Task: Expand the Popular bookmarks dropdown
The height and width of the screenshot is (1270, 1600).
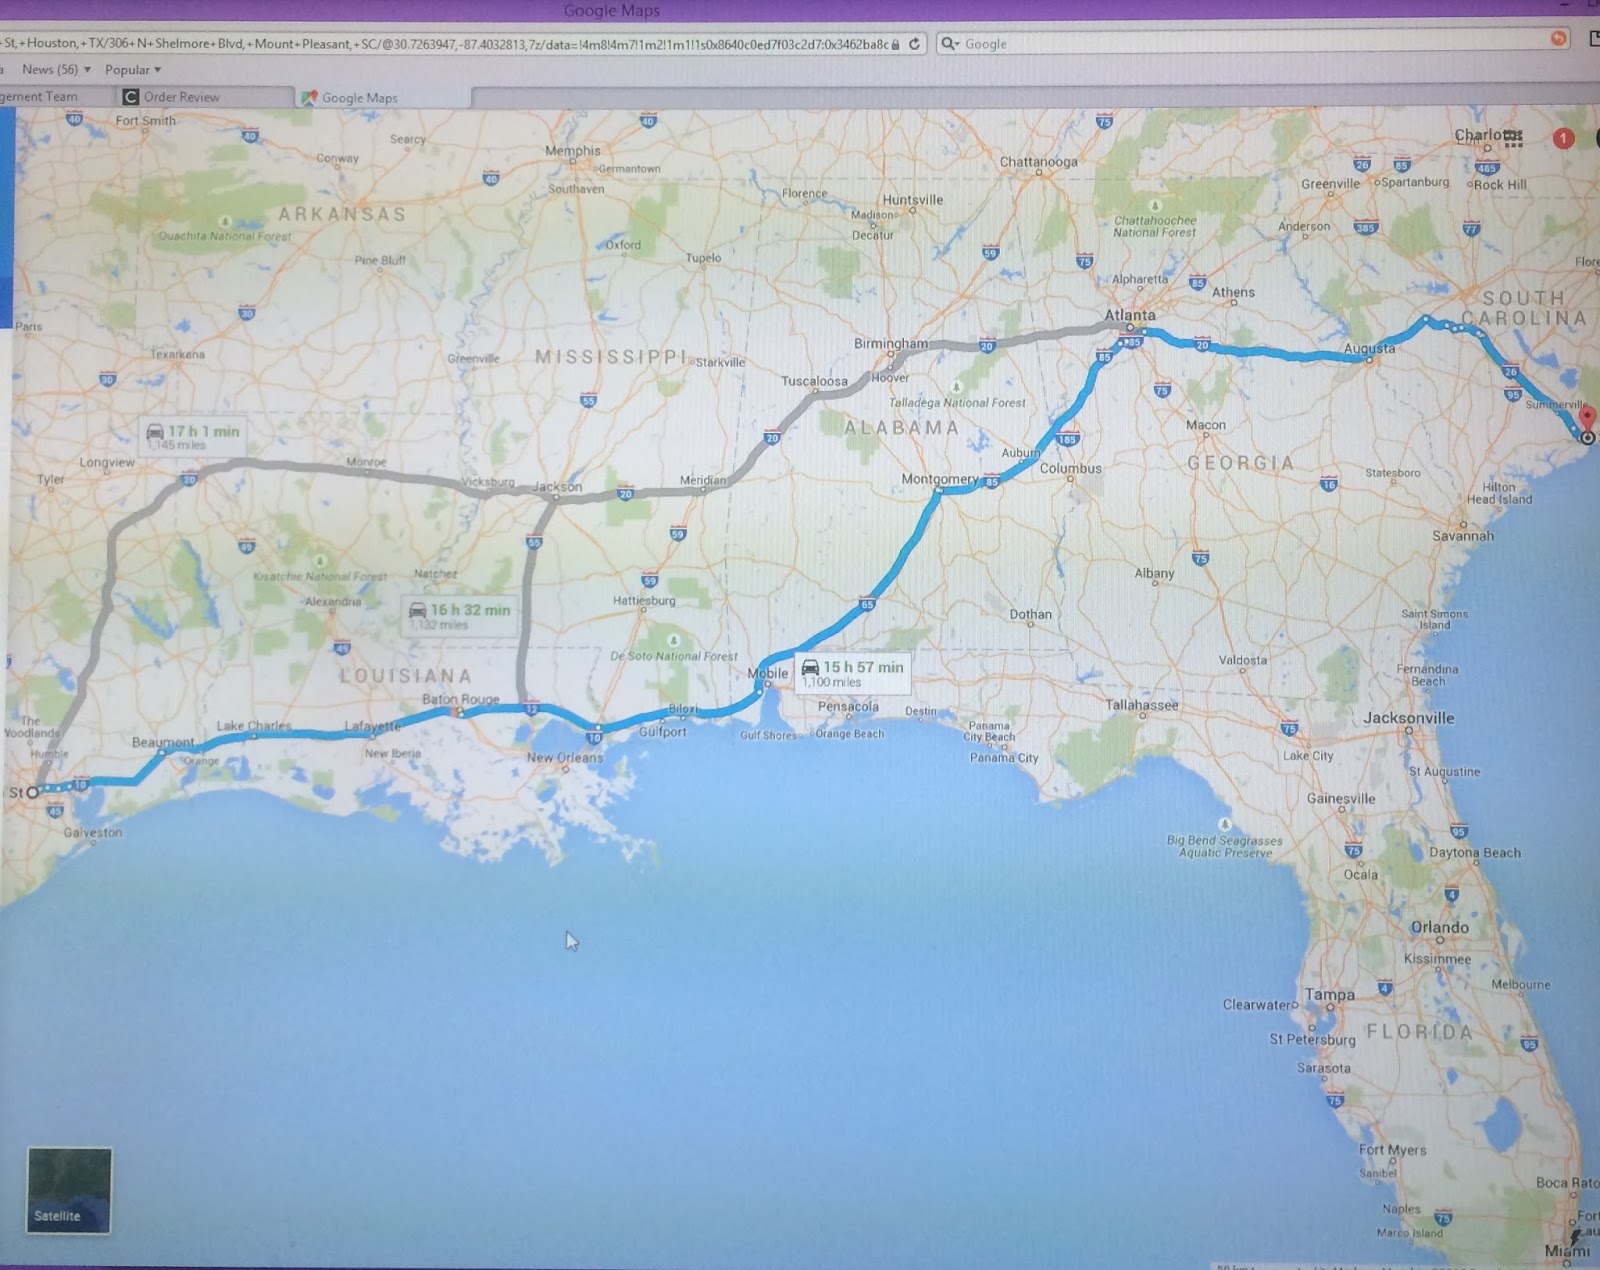Action: click(132, 69)
